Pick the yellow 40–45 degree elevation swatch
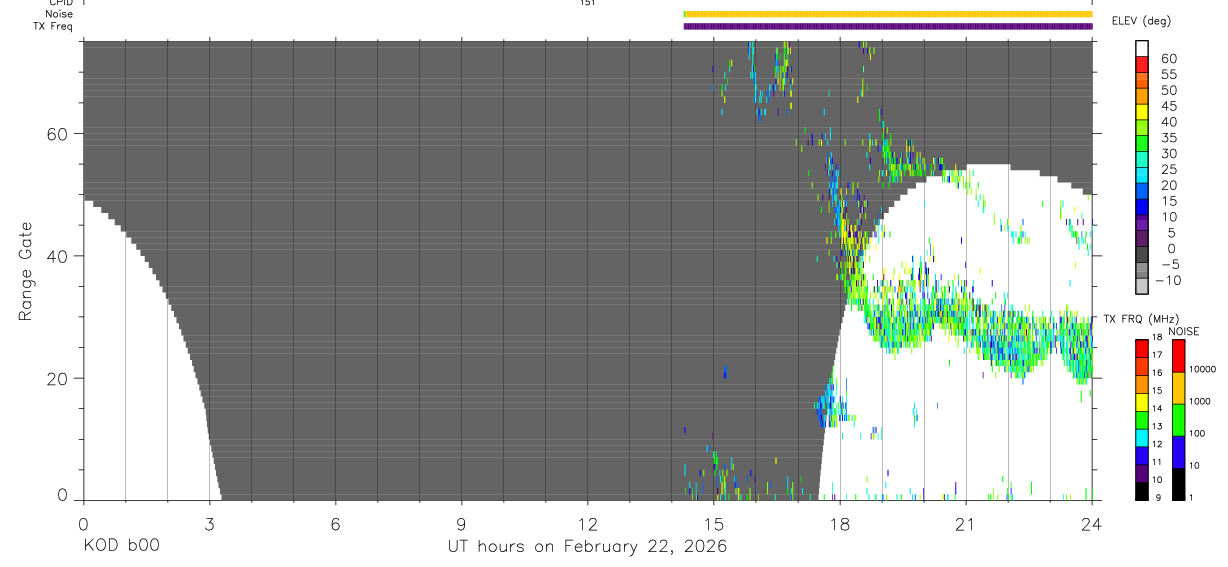Image resolution: width=1228 pixels, height=567 pixels. click(x=1141, y=111)
